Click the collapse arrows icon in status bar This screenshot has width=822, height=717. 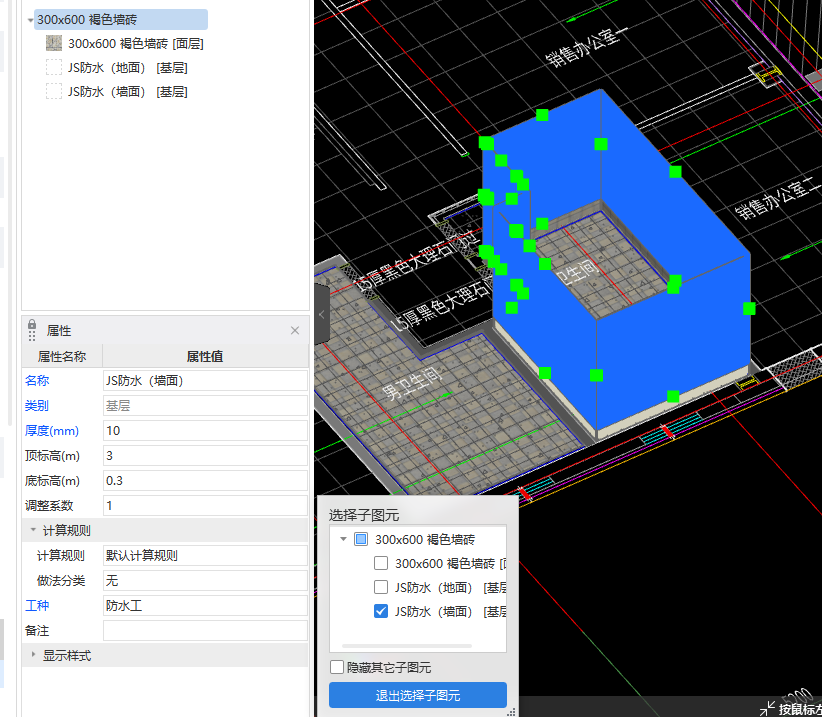click(766, 708)
